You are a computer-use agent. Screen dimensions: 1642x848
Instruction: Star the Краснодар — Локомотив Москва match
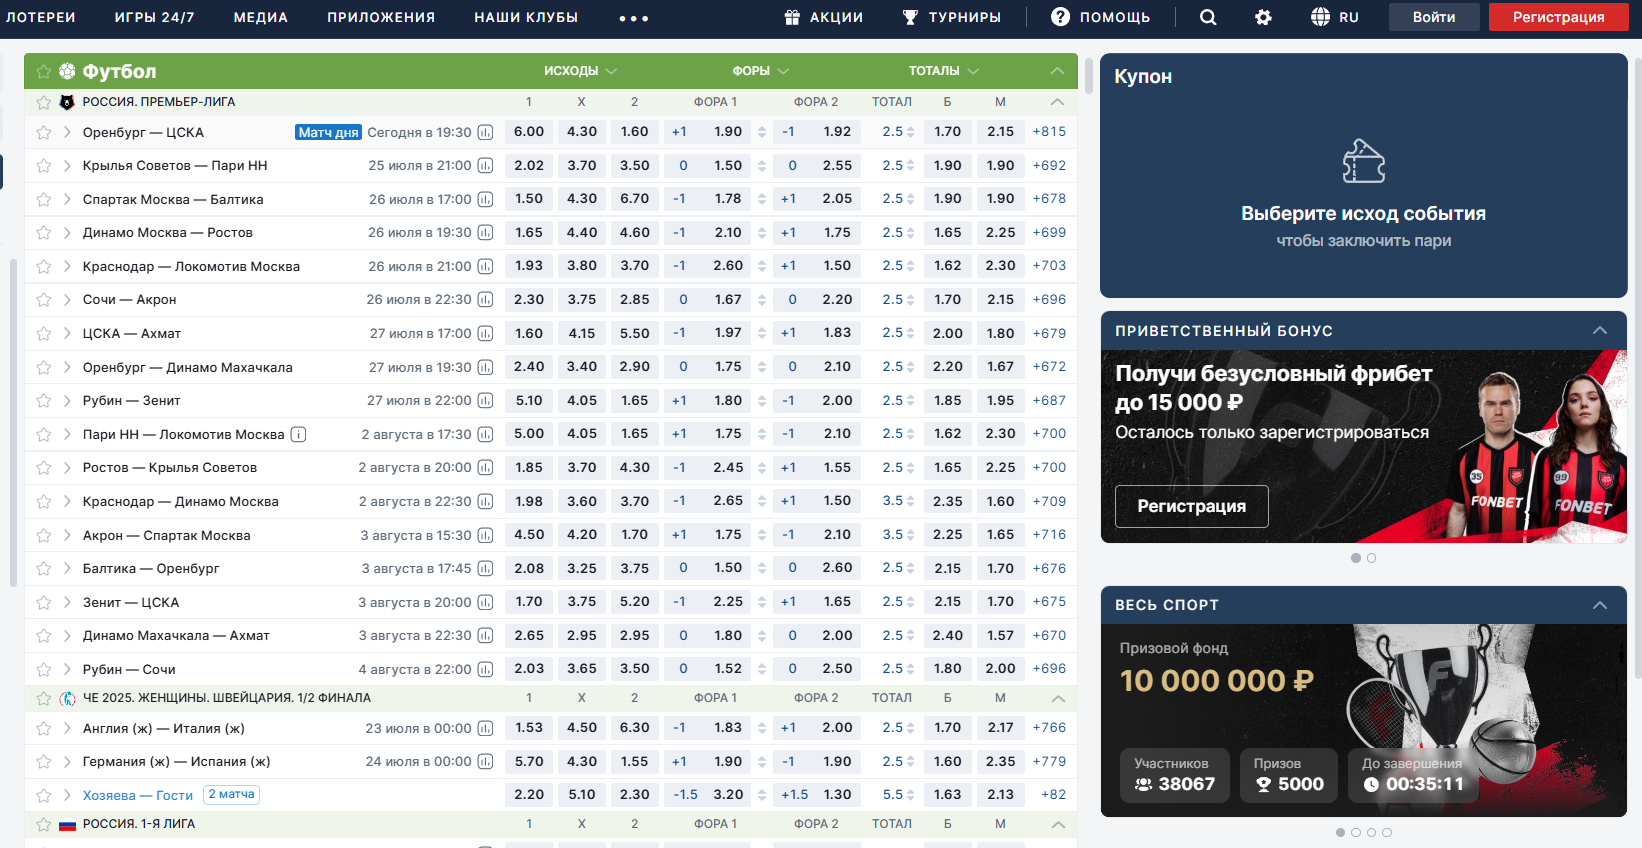tap(43, 267)
